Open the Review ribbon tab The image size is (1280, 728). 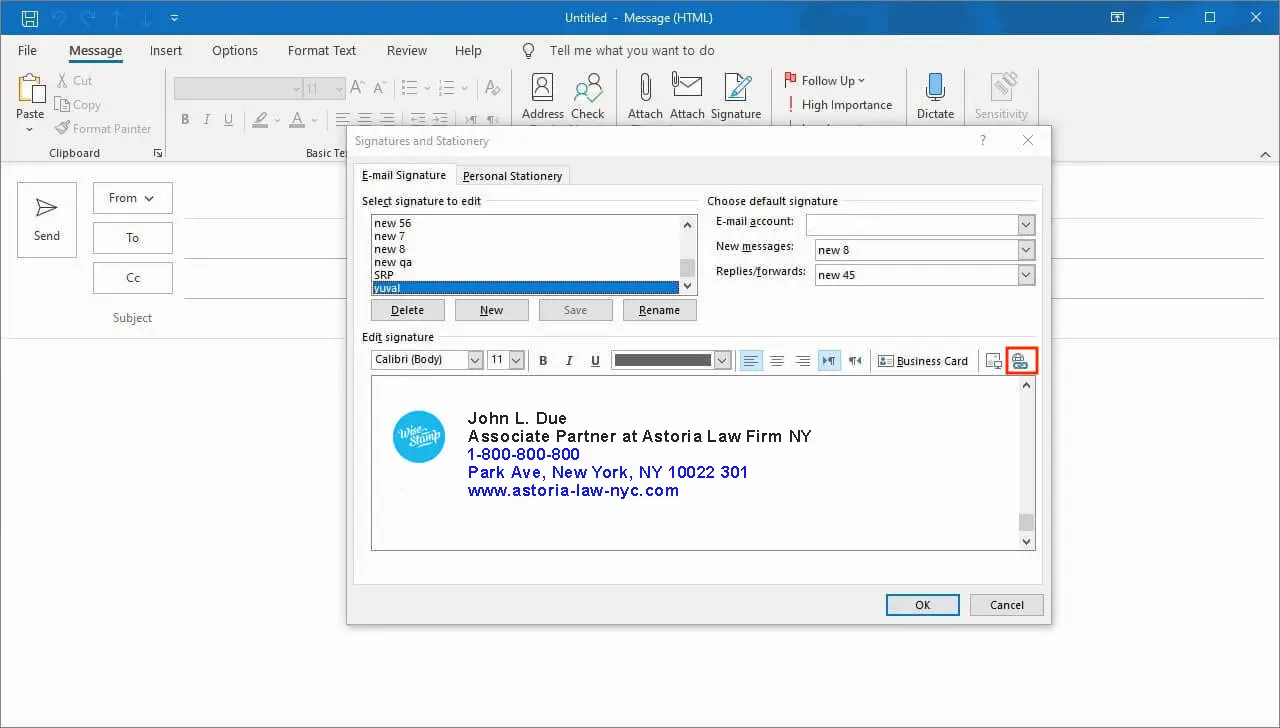(x=407, y=50)
